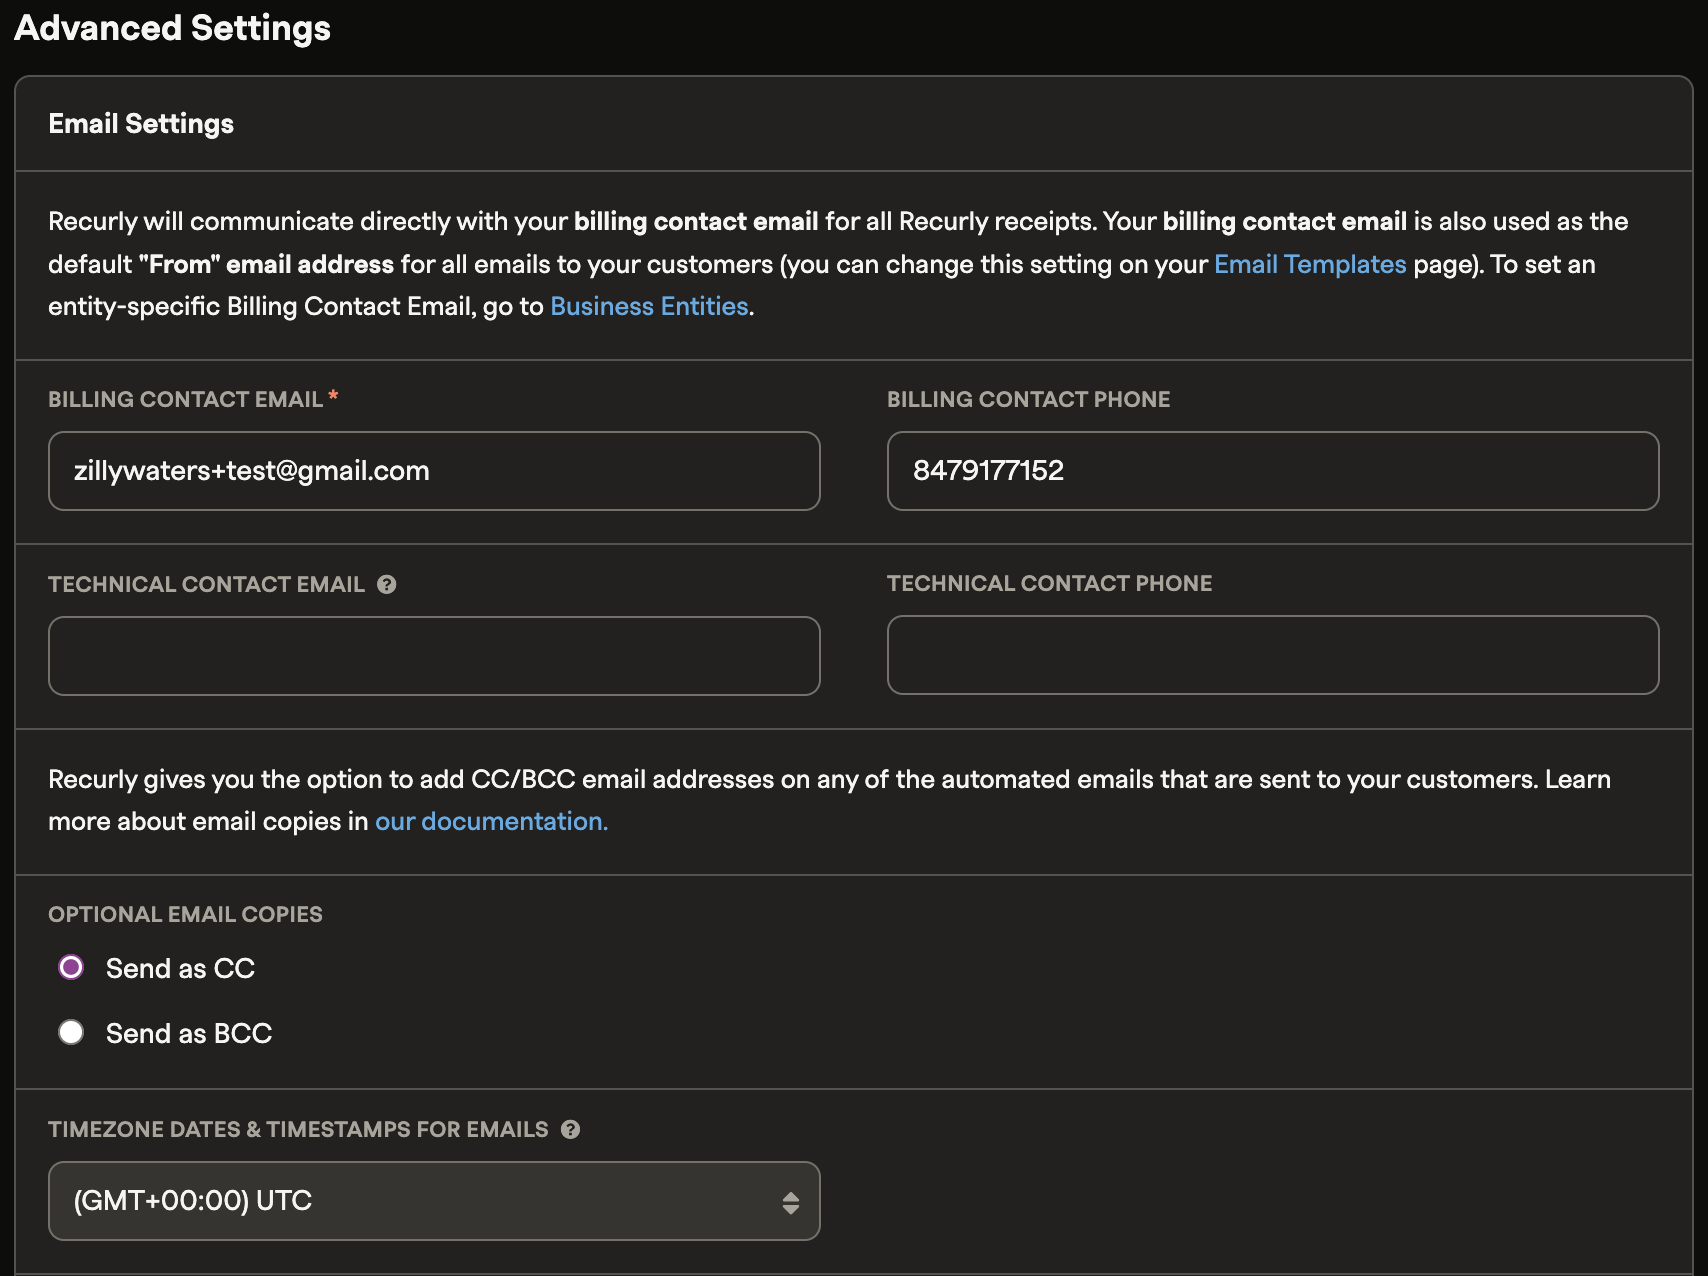Click the Technical Contact Phone field label

[1049, 583]
